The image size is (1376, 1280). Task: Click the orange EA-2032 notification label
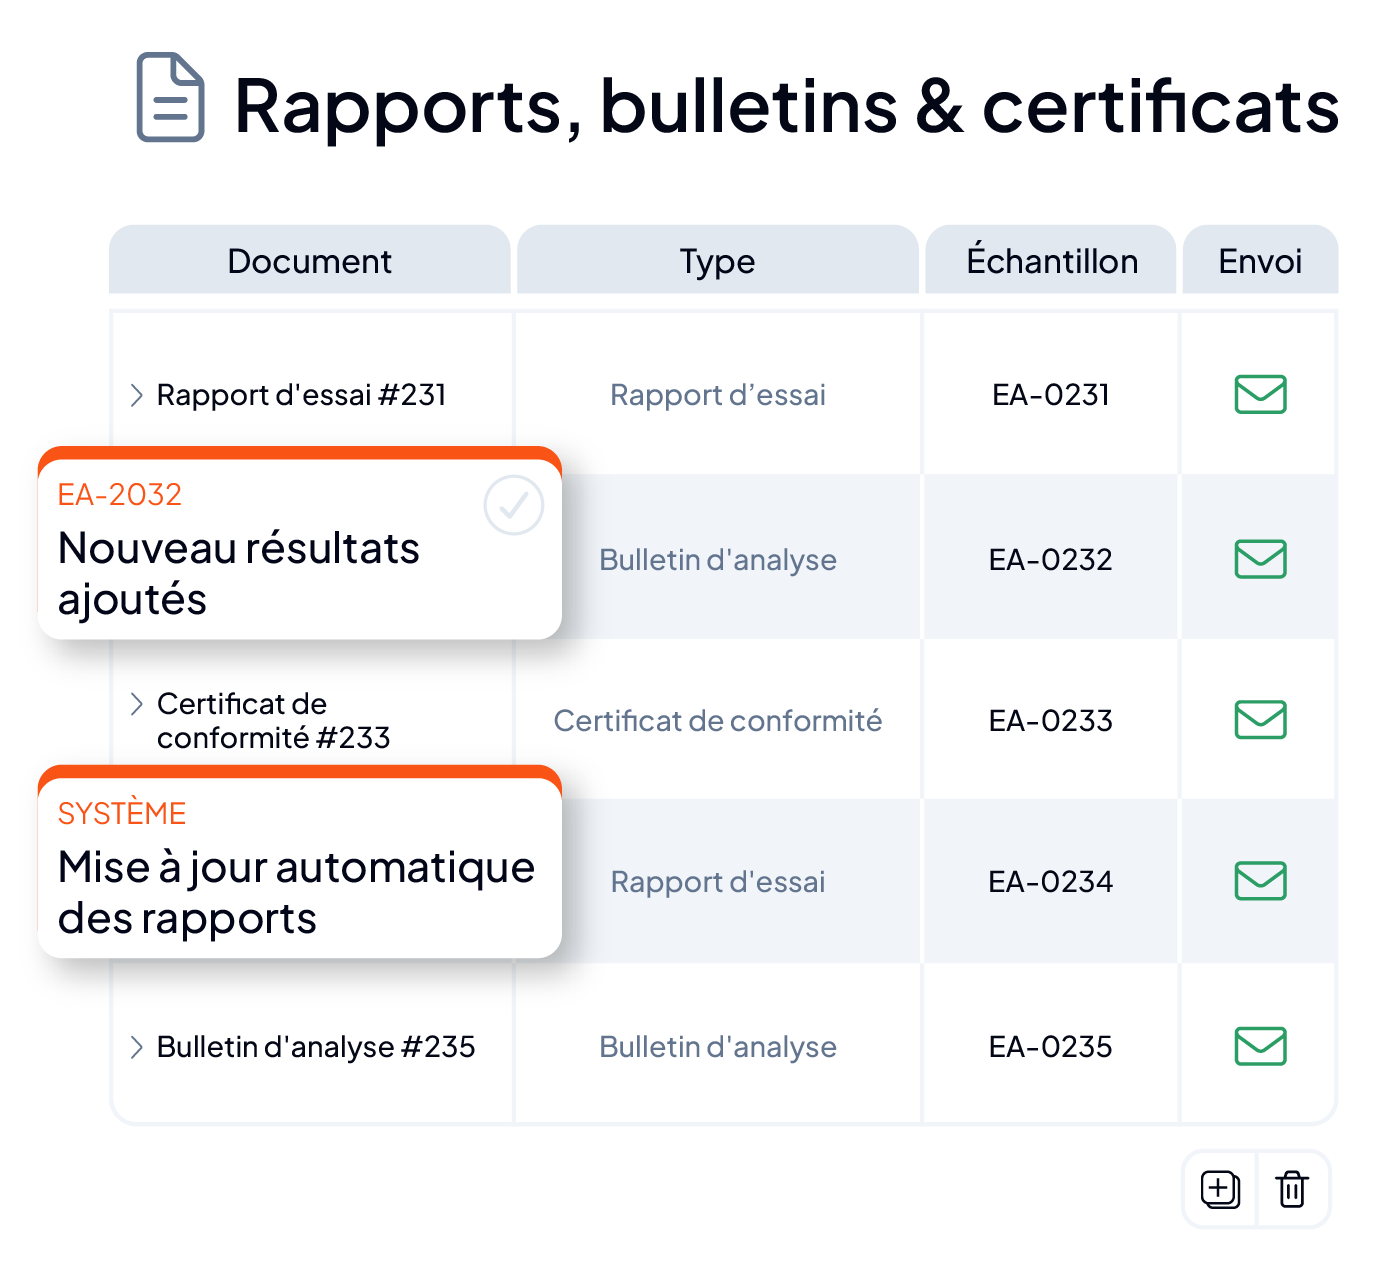120,495
